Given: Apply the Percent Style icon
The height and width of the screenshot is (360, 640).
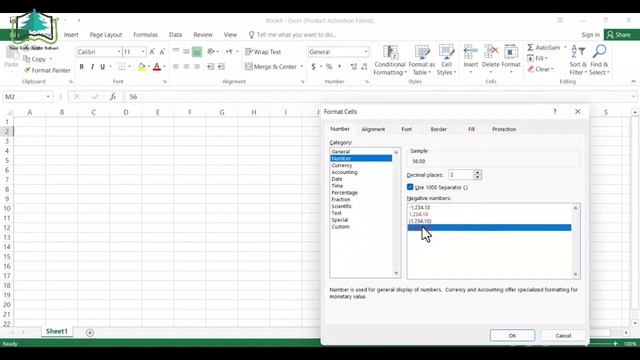Looking at the screenshot, I should pos(329,67).
